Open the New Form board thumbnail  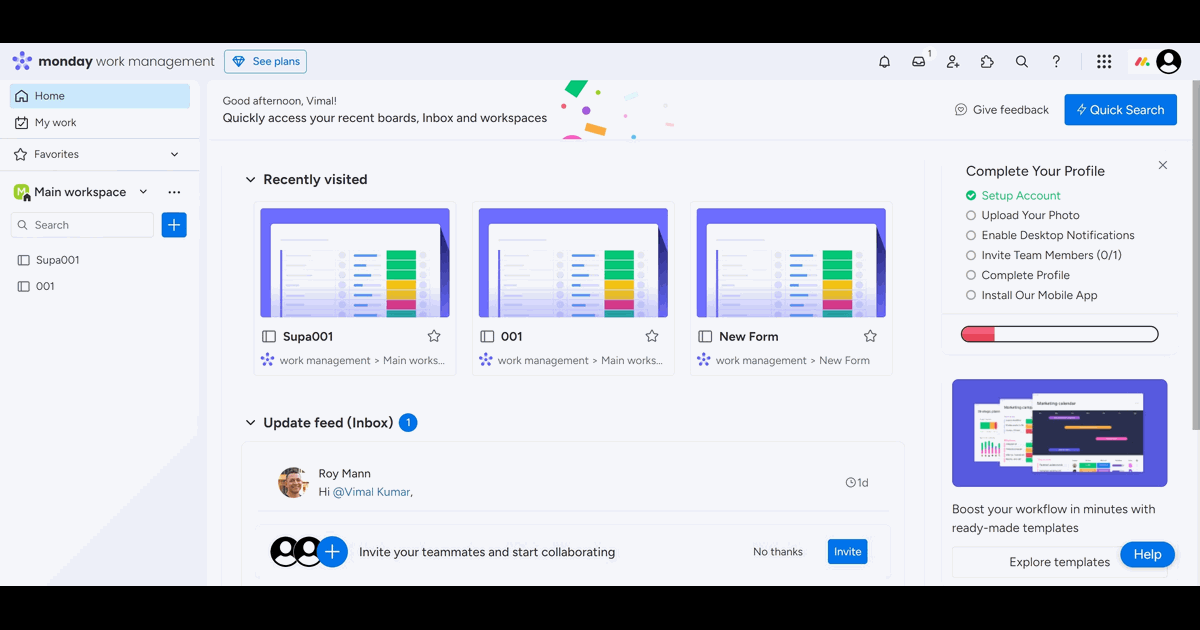(x=791, y=263)
